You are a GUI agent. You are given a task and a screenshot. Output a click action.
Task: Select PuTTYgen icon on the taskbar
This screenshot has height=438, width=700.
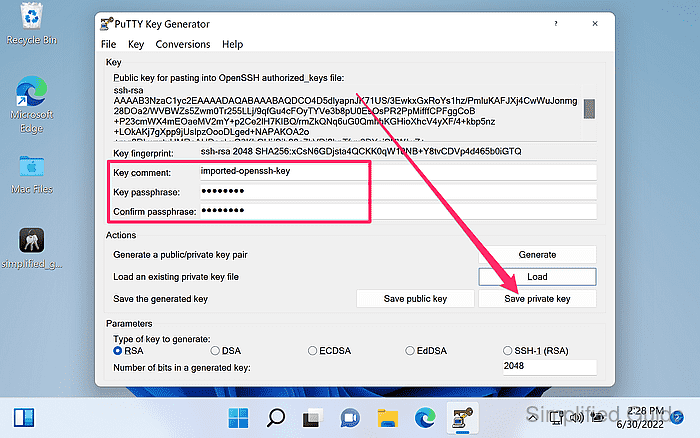tap(462, 418)
